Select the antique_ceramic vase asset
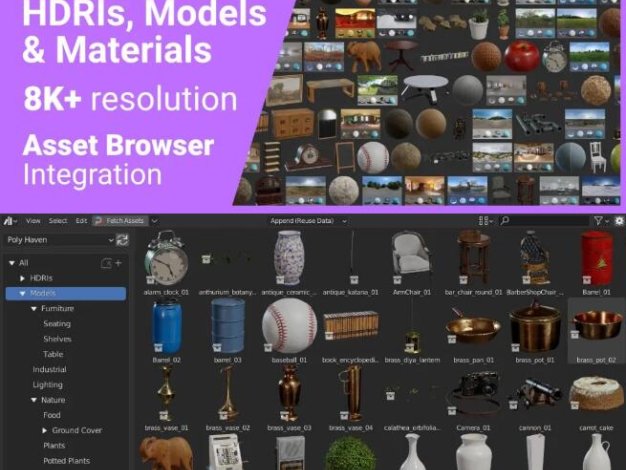 coord(289,264)
